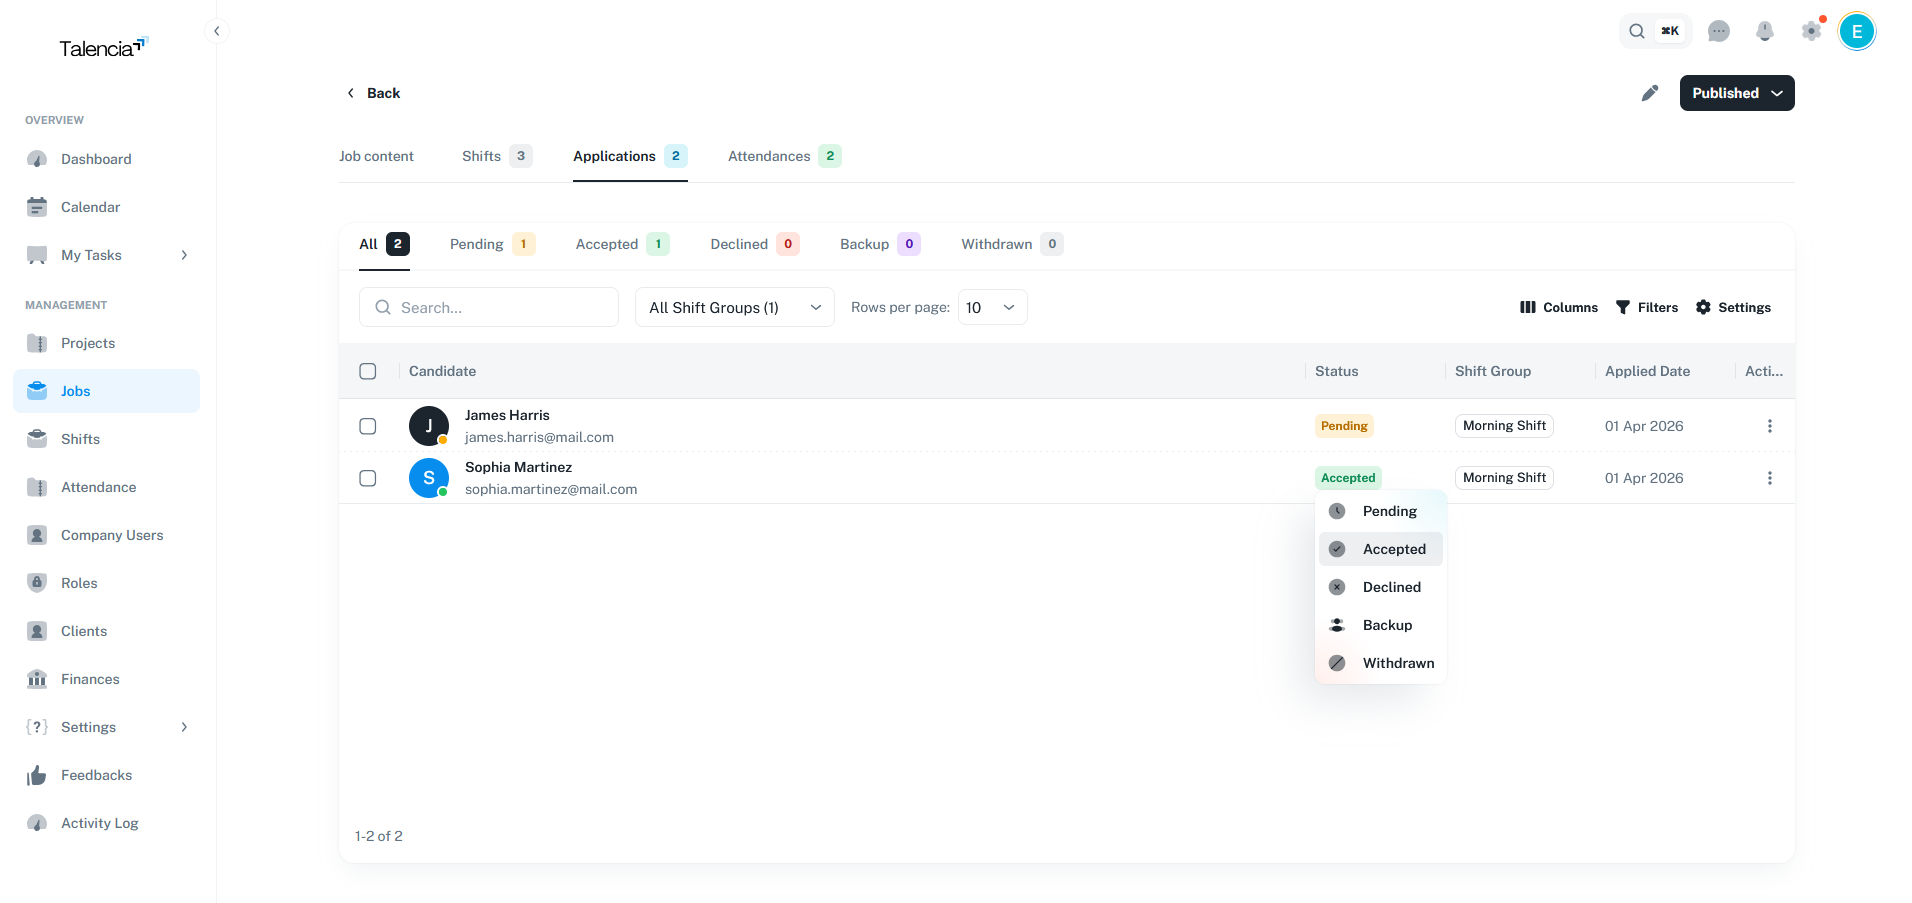Check the Sophia Martinez row checkbox
The image size is (1912, 903).
368,478
